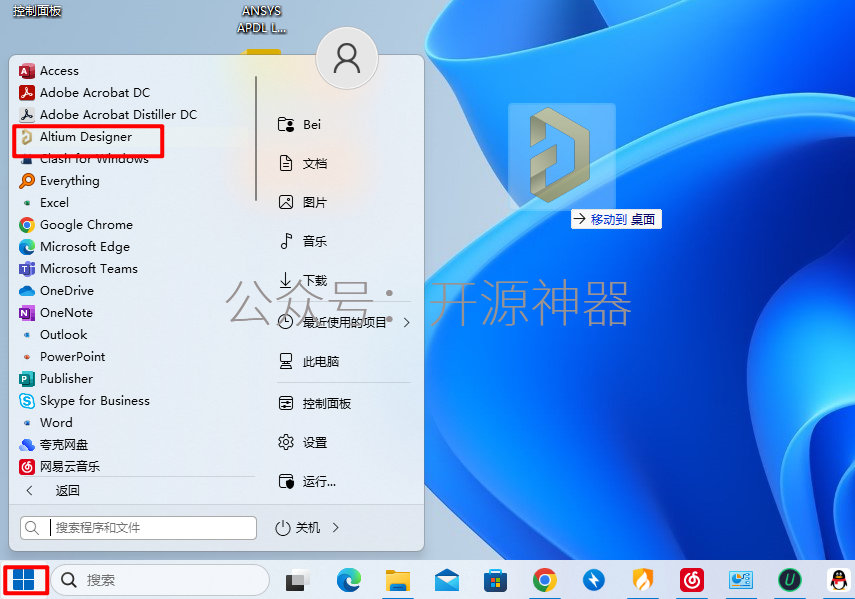Image resolution: width=855 pixels, height=599 pixels.
Task: Launch Skype for Business
Action: (x=85, y=401)
